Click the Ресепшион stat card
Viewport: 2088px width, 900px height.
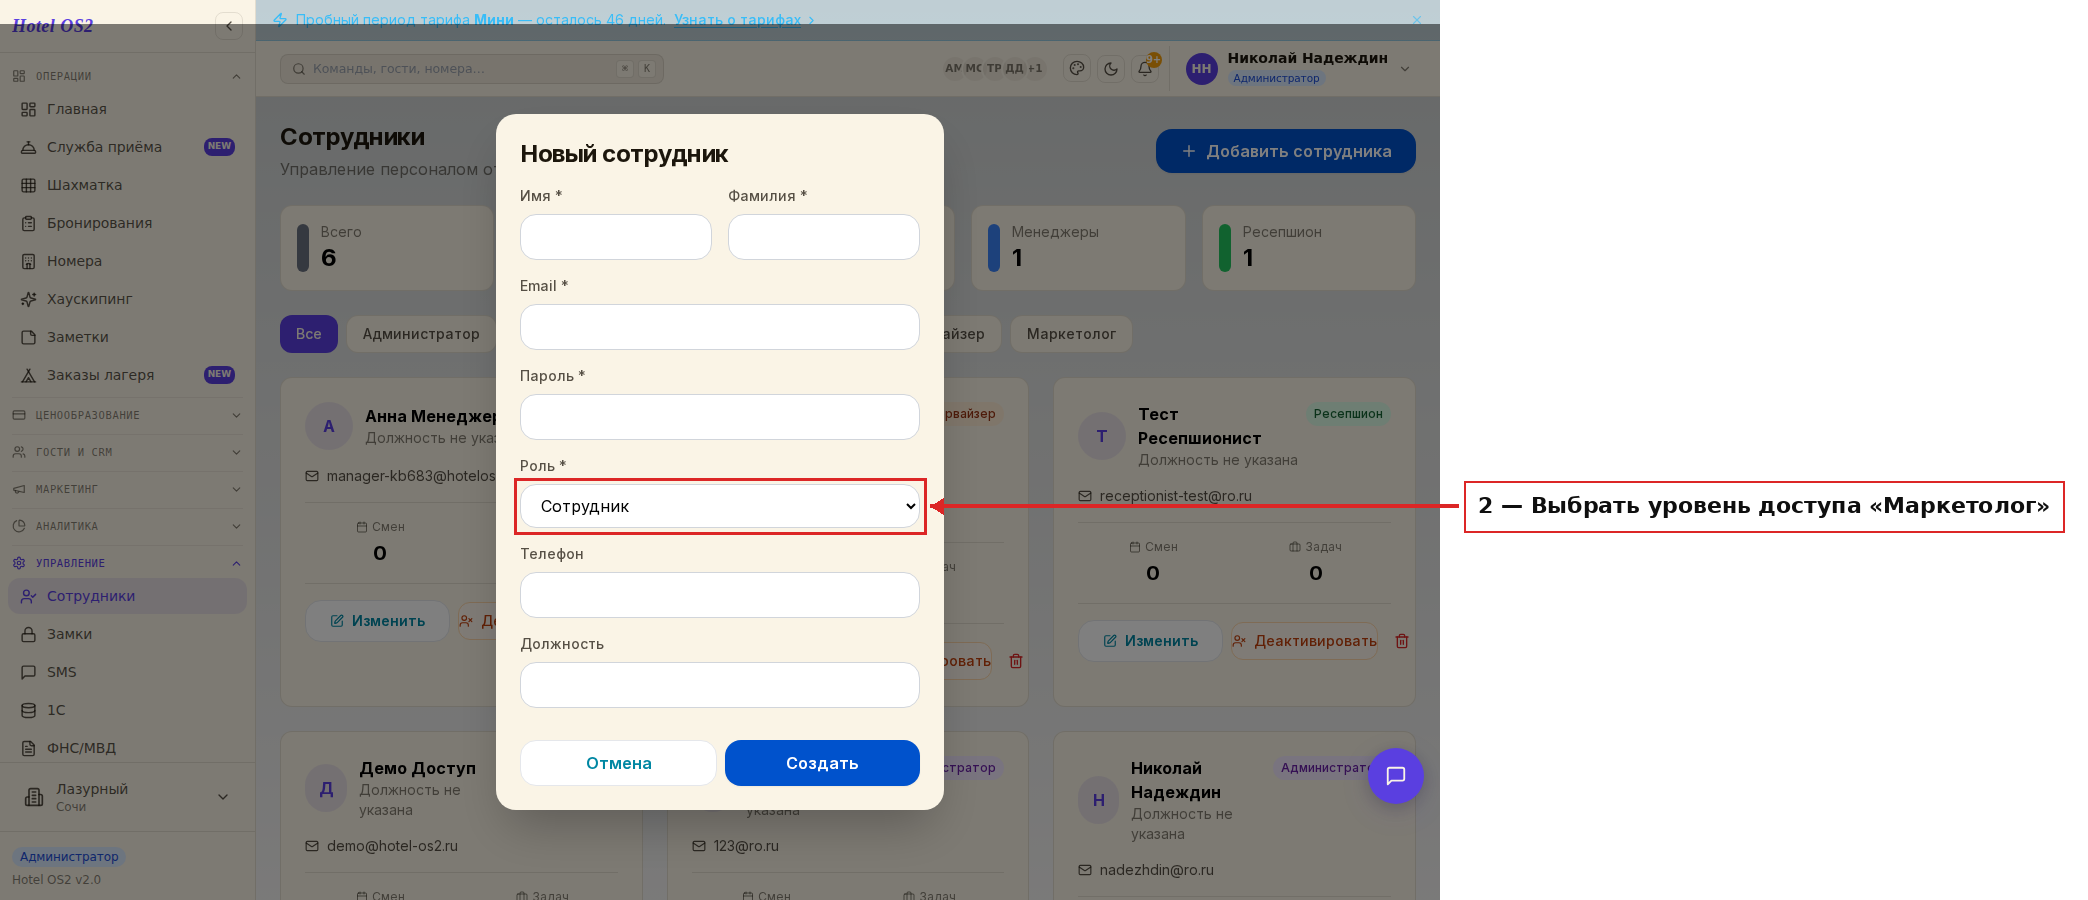tap(1309, 248)
